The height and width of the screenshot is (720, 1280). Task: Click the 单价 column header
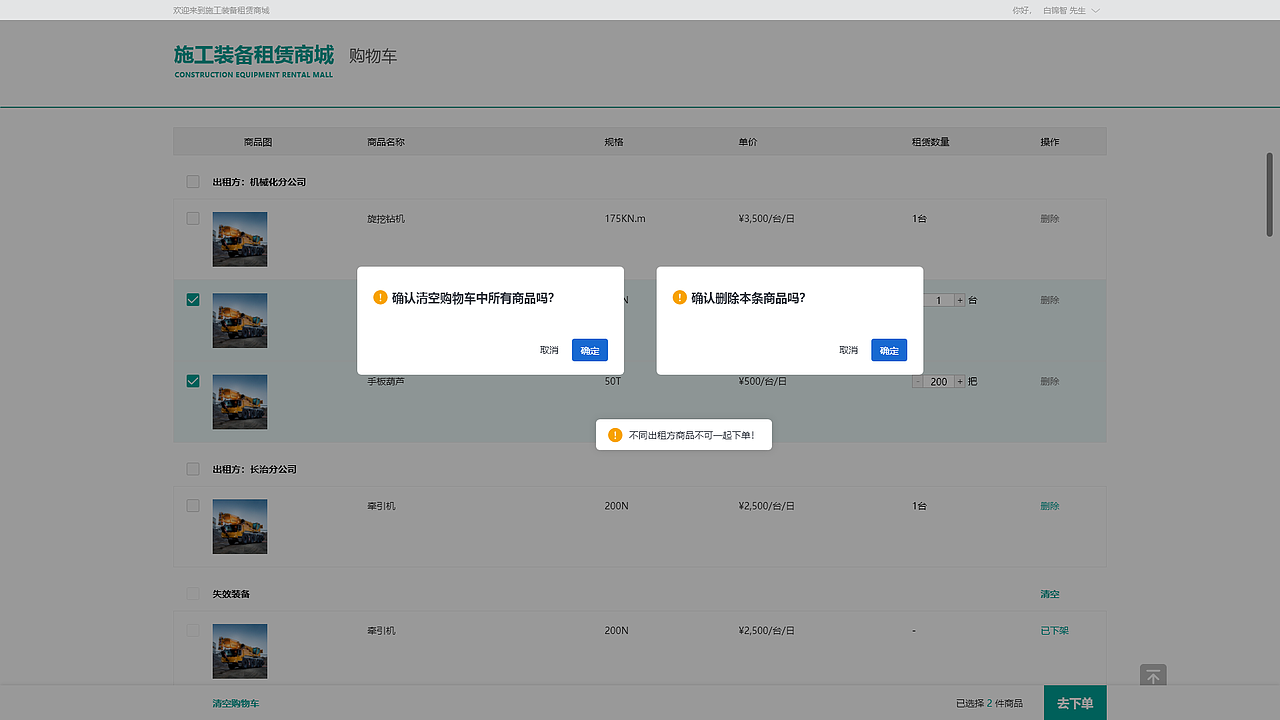pos(748,142)
